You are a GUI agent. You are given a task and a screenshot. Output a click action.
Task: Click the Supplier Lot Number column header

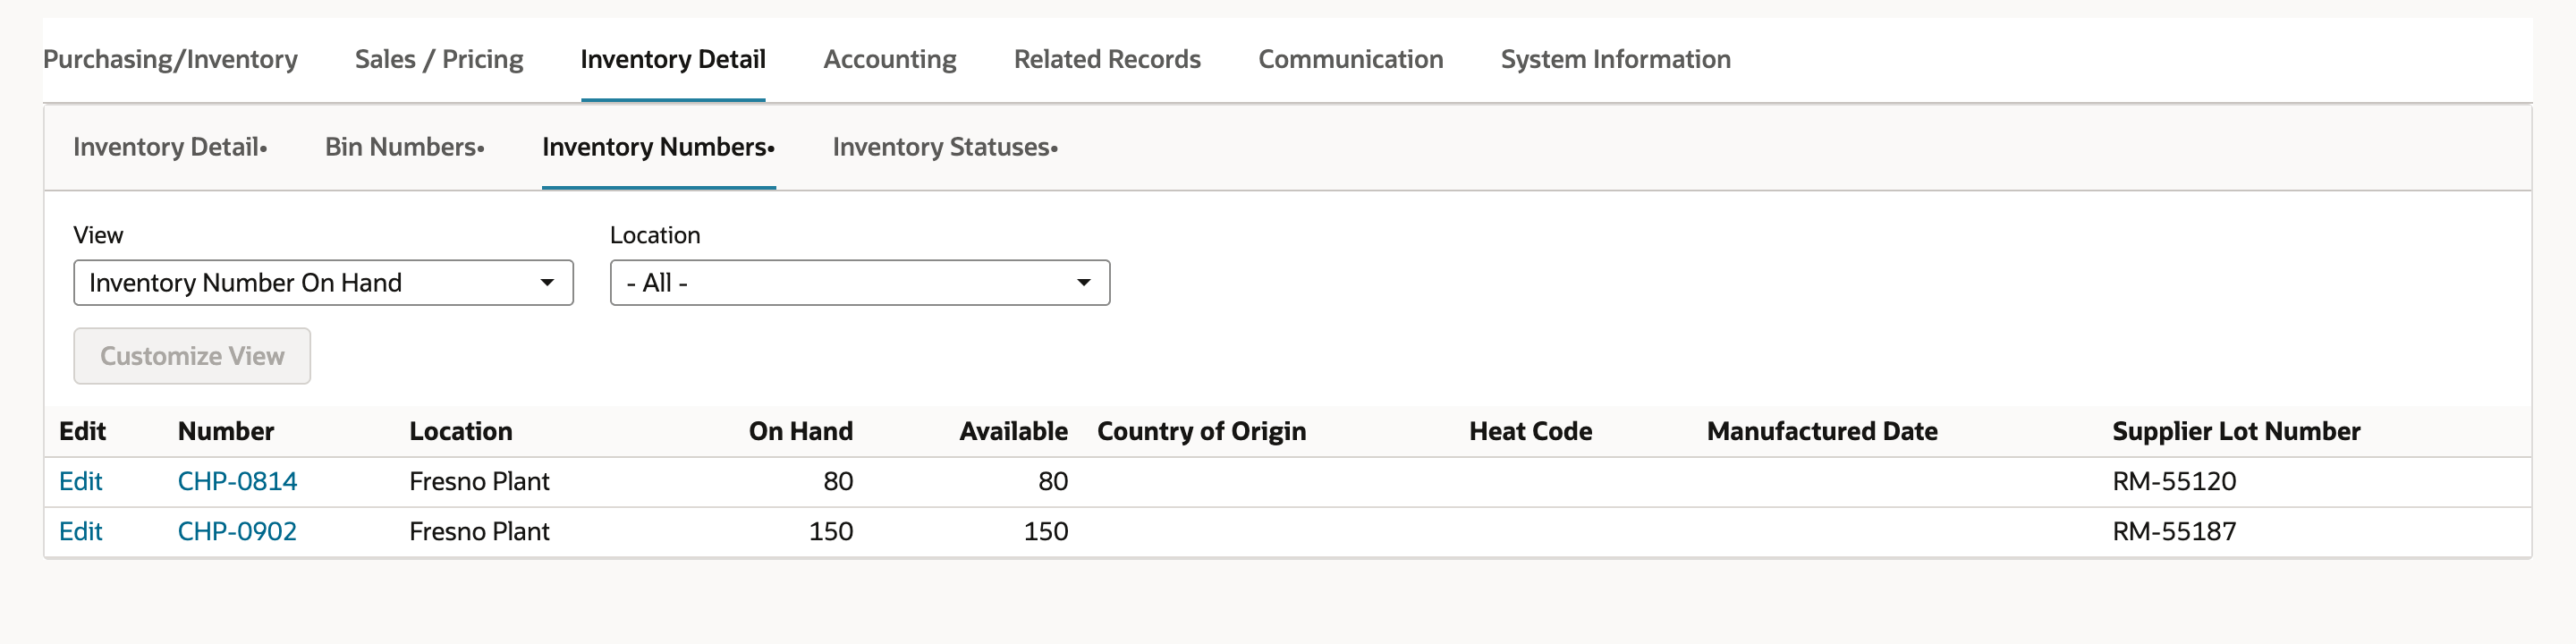point(2236,431)
